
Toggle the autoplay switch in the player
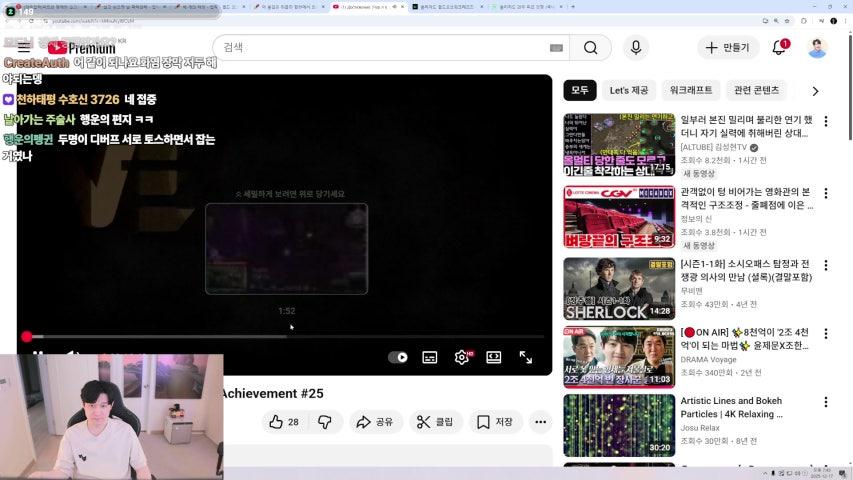(398, 357)
